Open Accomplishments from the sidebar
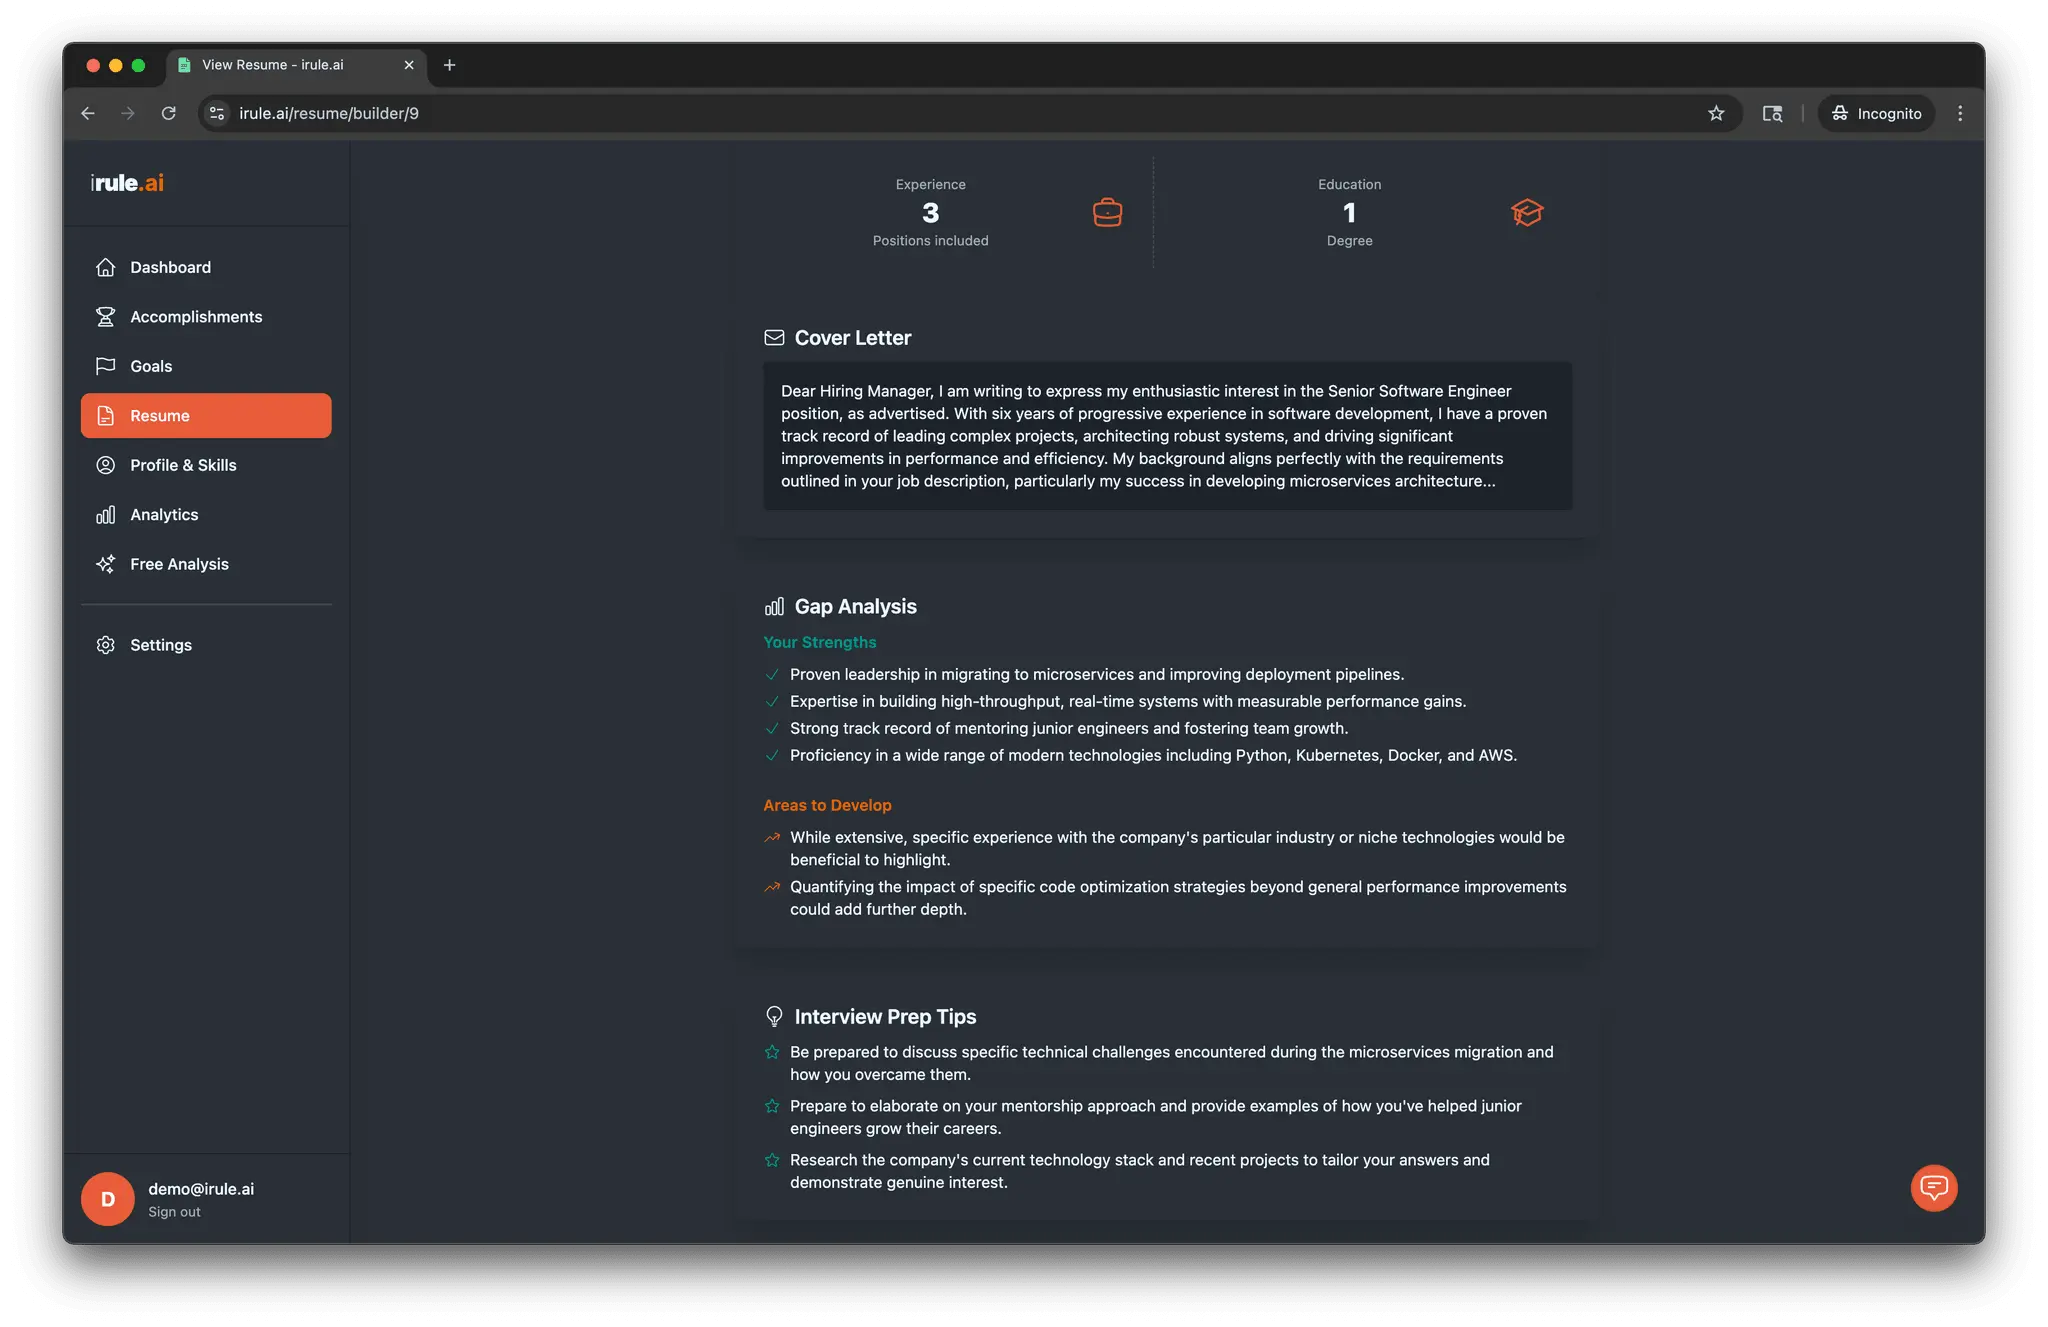The image size is (2048, 1327). click(206, 316)
